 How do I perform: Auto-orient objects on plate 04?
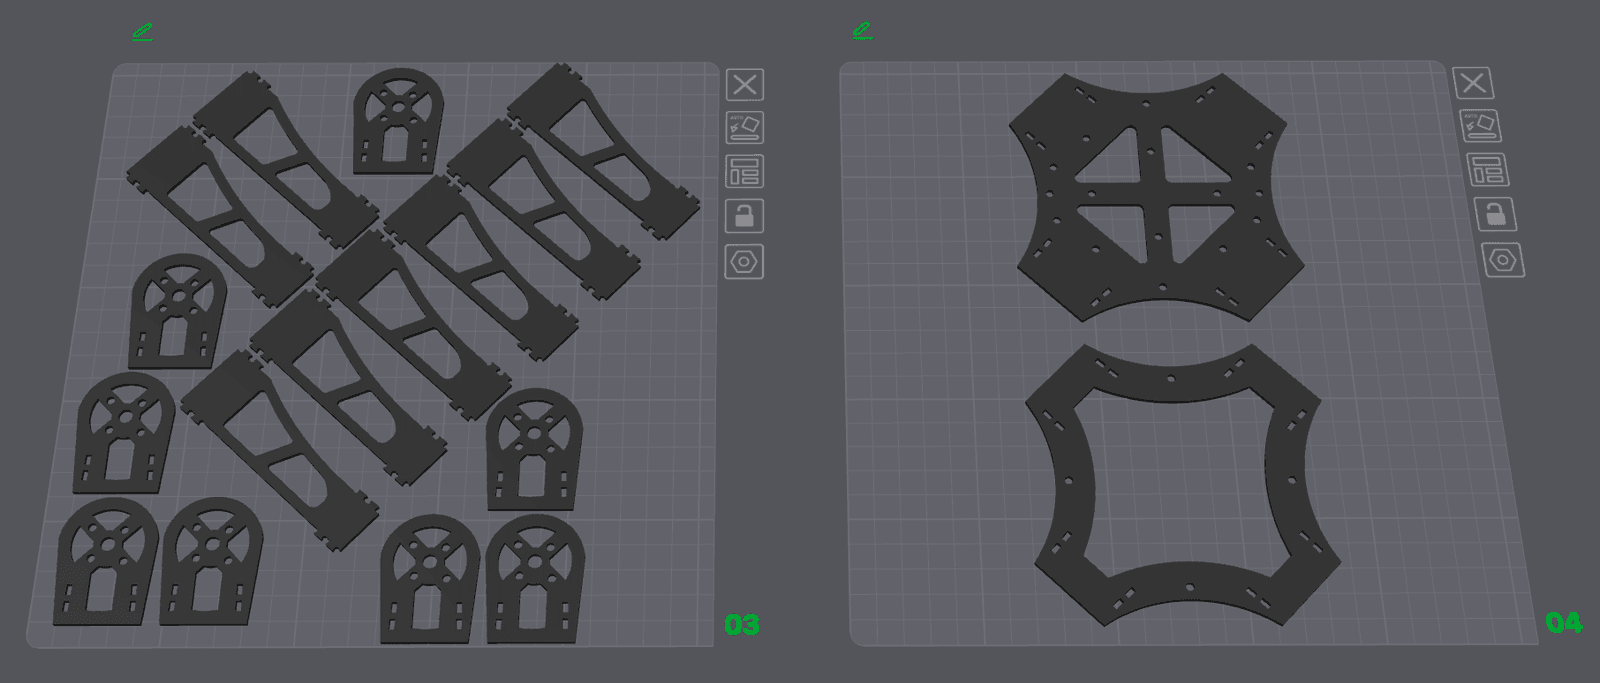coord(1480,127)
